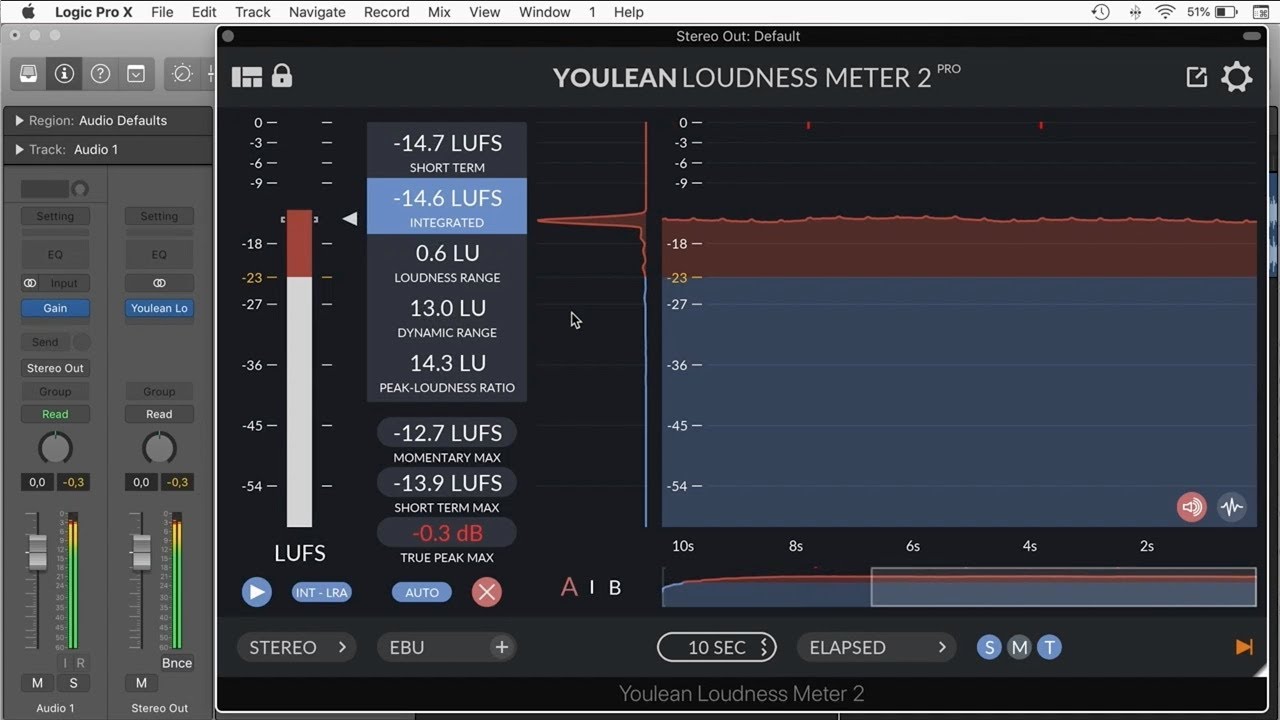1280x720 pixels.
Task: Expand the Track Audio 1 disclosure triangle
Action: [x=19, y=150]
